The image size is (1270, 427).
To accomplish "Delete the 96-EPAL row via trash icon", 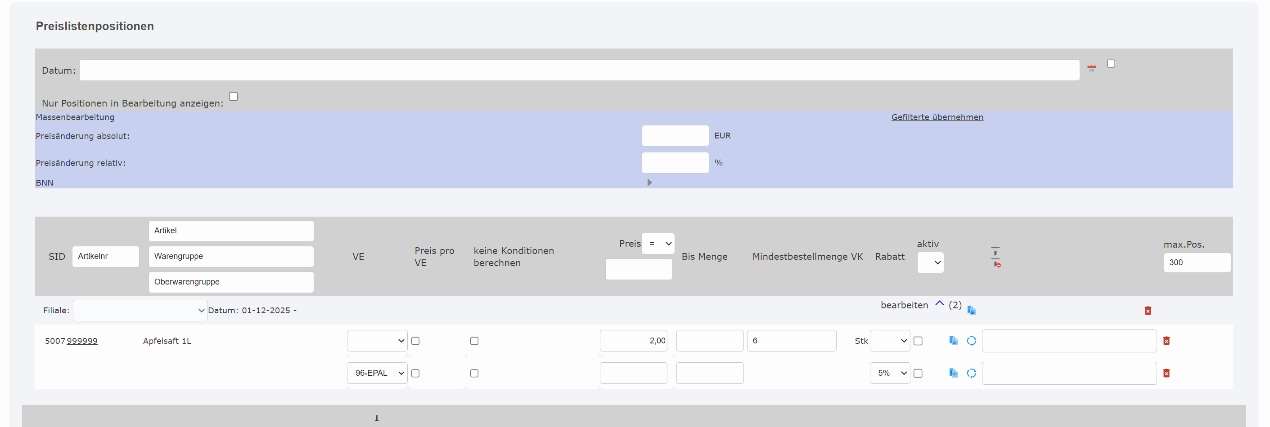I will pyautogui.click(x=1166, y=373).
